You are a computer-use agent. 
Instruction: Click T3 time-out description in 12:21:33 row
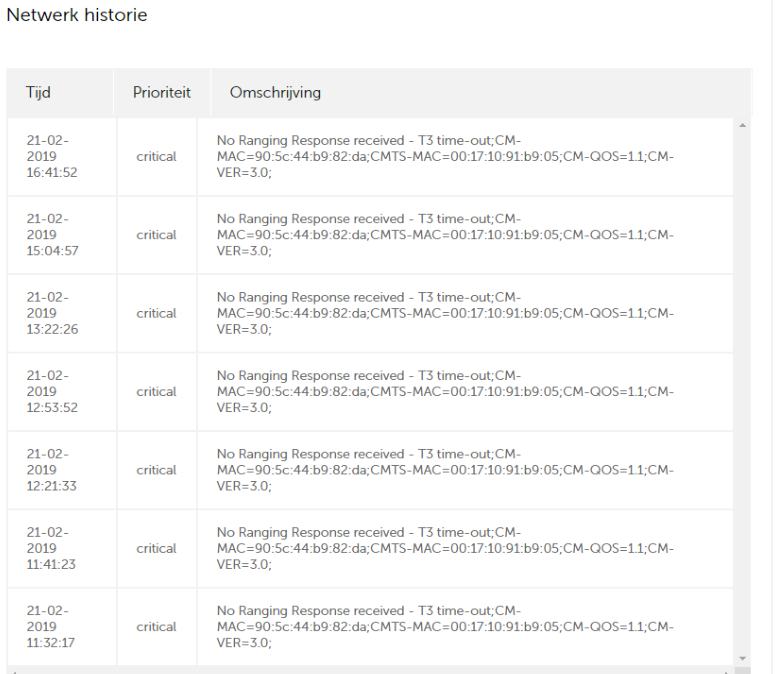(445, 470)
